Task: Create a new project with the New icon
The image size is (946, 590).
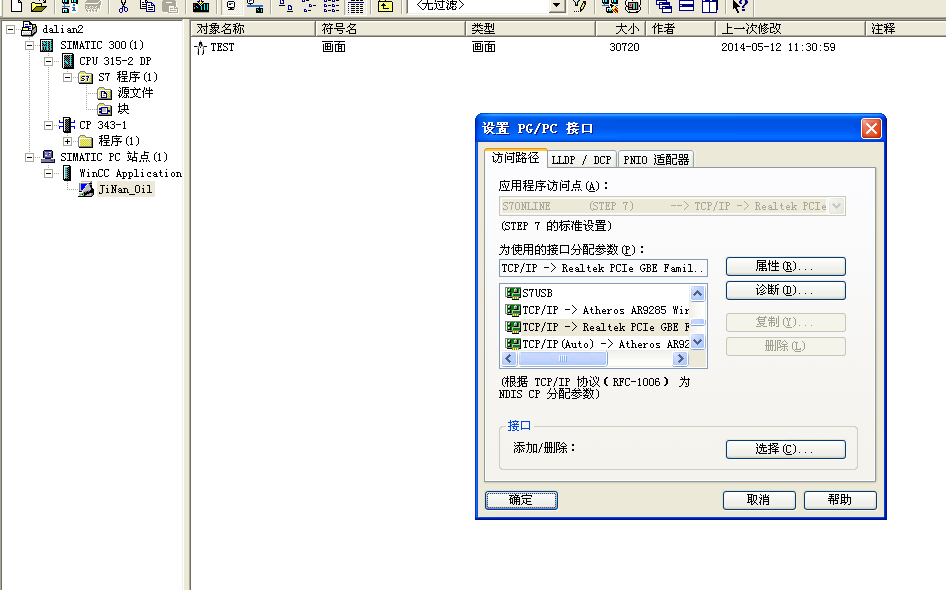Action: [x=16, y=8]
